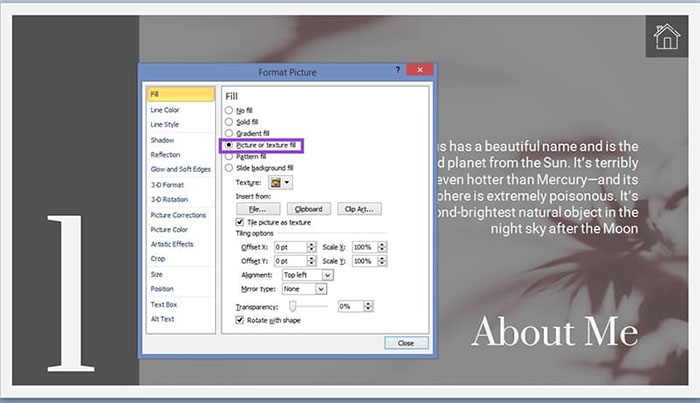Open the Text Box category
The height and width of the screenshot is (403, 700).
164,304
